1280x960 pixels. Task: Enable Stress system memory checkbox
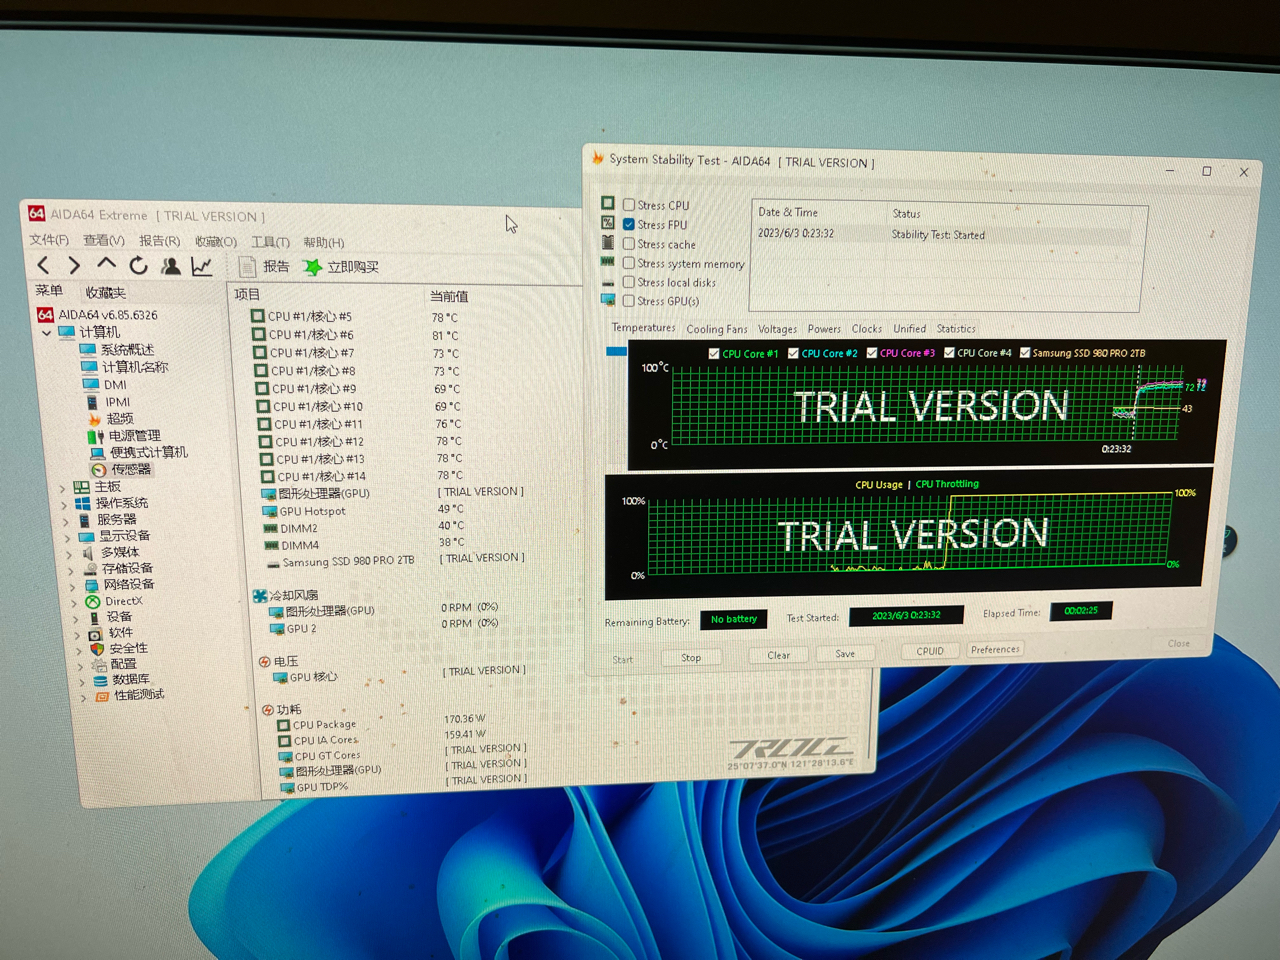pos(629,263)
